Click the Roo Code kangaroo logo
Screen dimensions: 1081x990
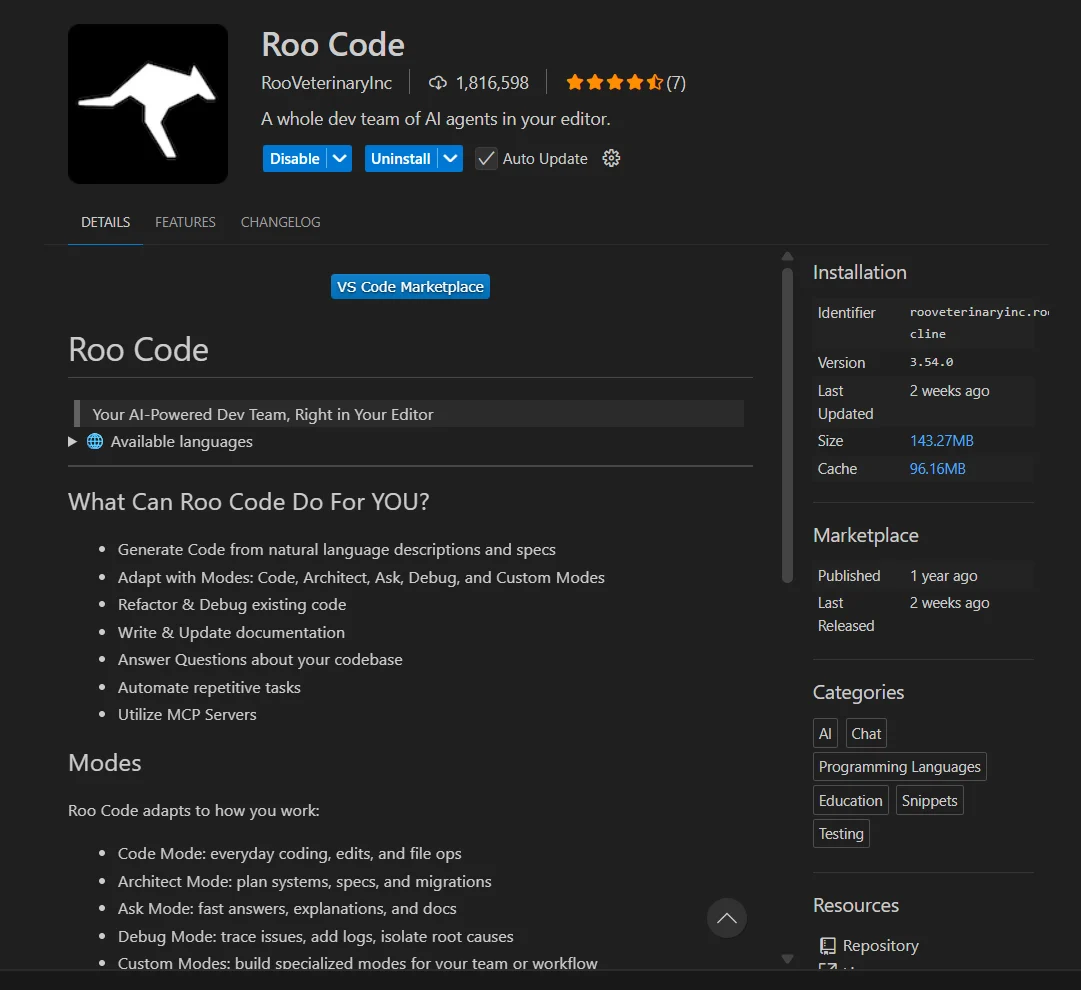point(148,104)
